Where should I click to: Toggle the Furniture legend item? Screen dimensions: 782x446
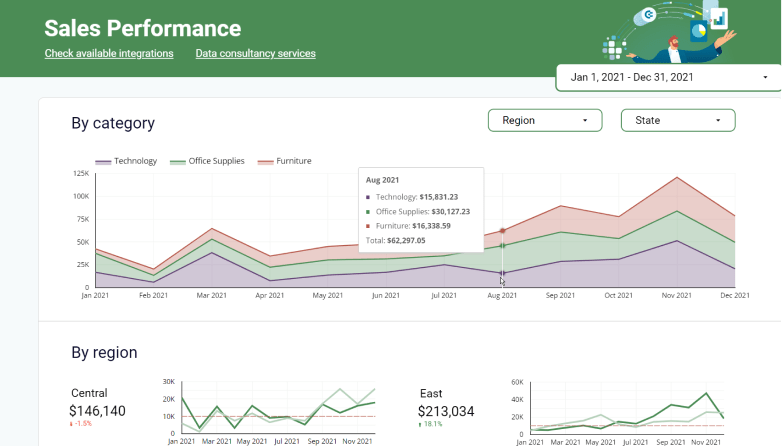click(284, 161)
